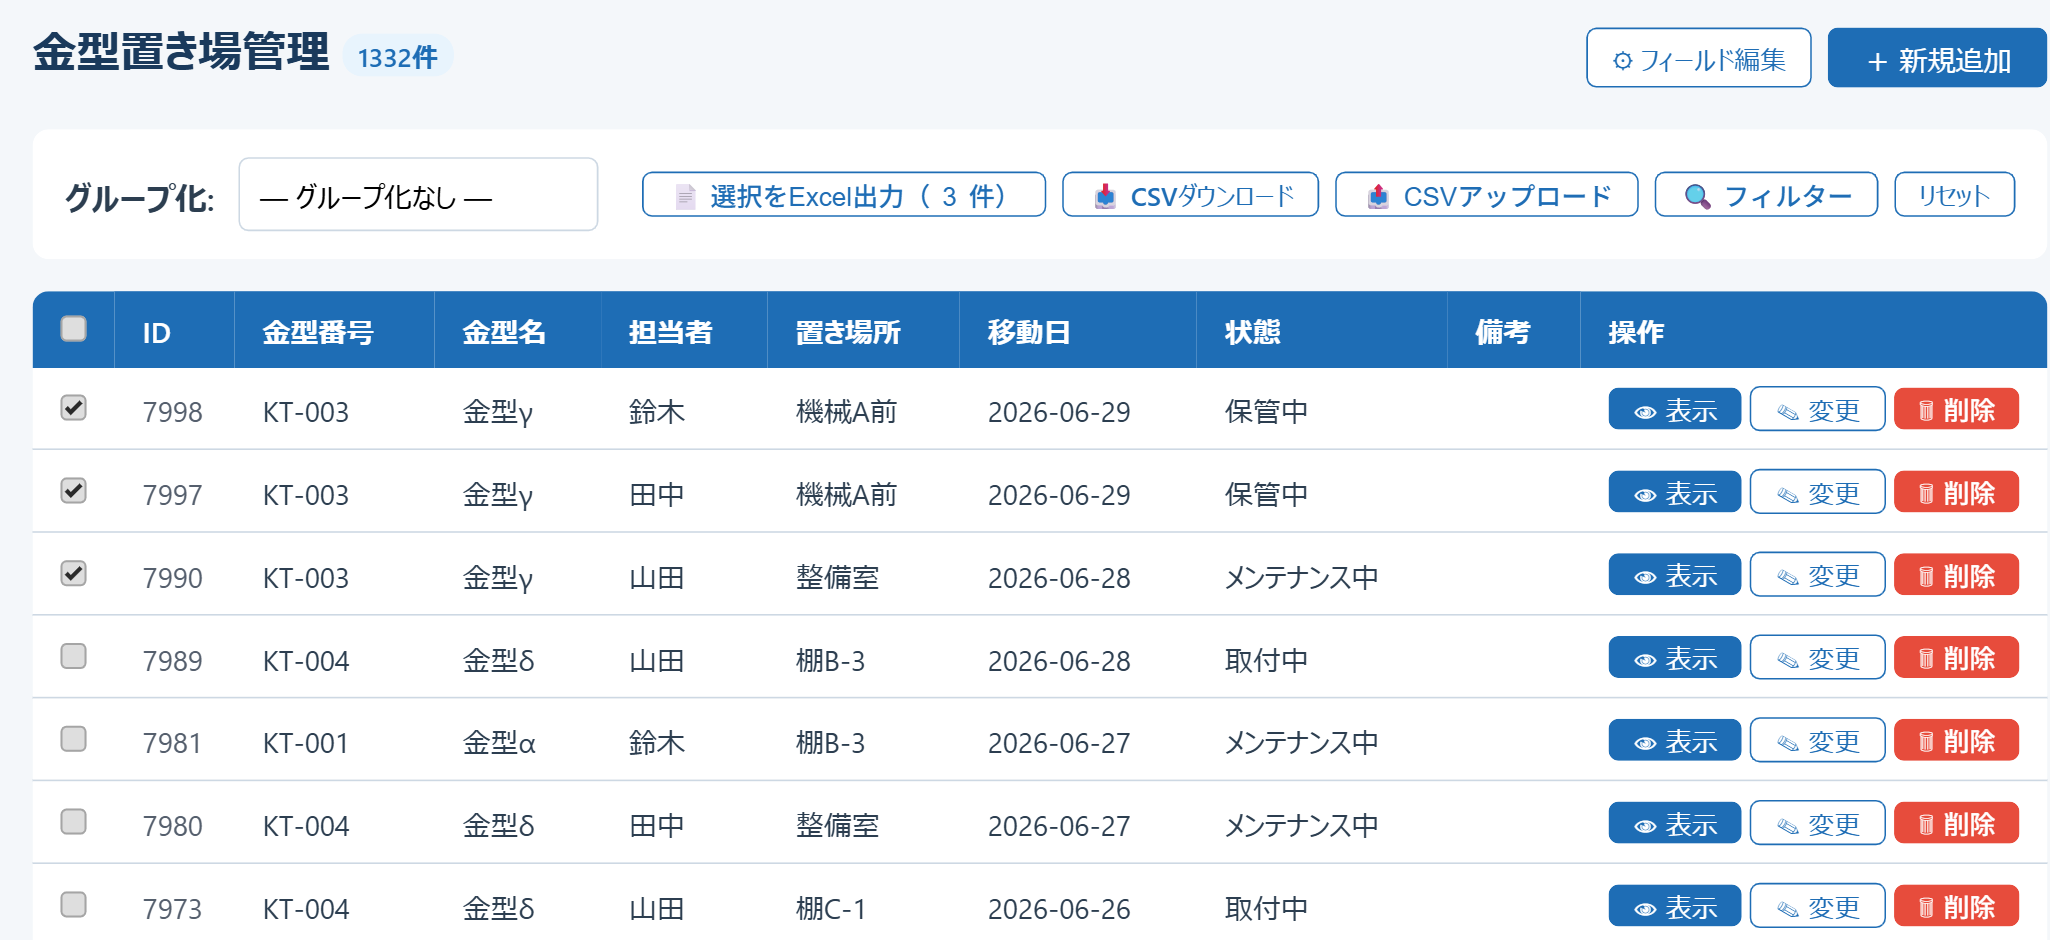
Task: Open the 変更 button for row 7980
Action: (x=1817, y=823)
